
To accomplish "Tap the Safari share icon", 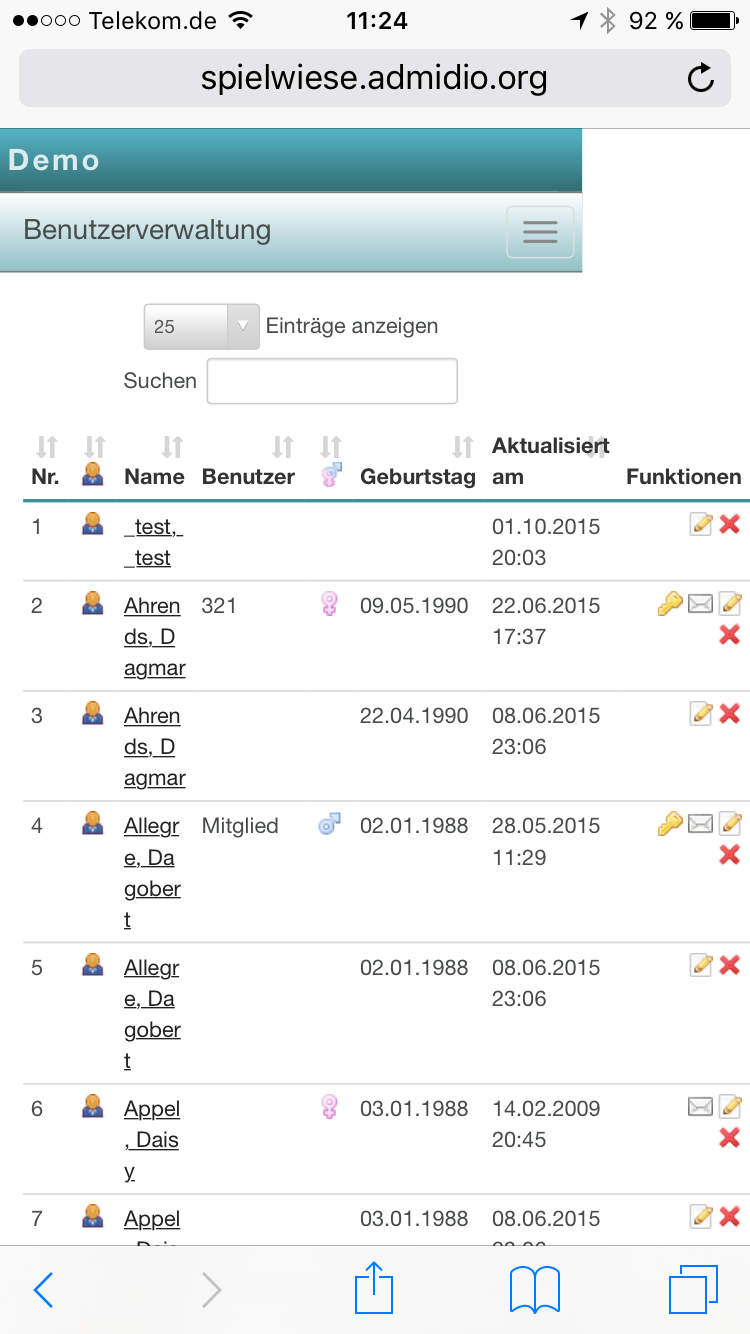I will click(375, 1289).
